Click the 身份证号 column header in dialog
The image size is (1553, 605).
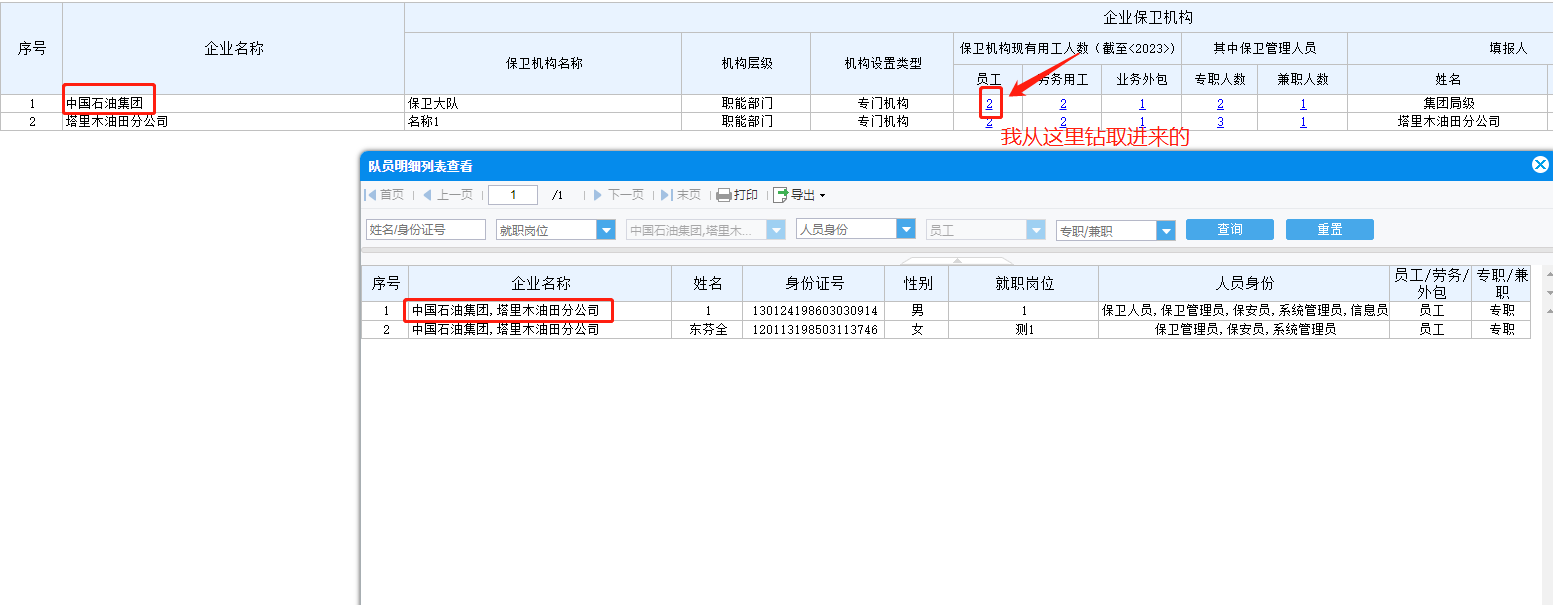pos(814,284)
